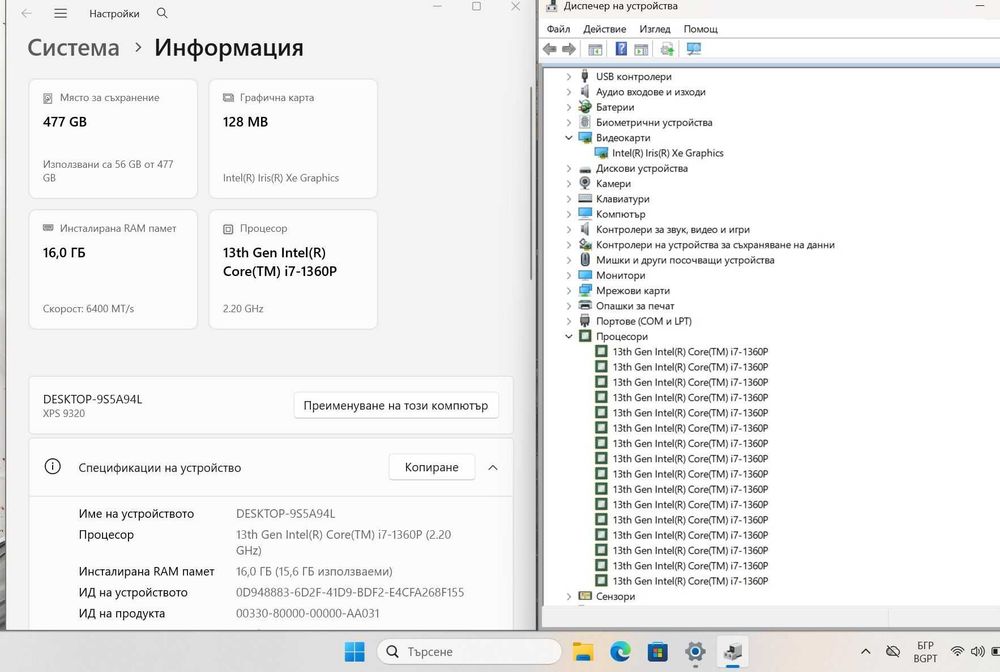Select Контролери на устройства за съхраняване на данни
This screenshot has height=672, width=1000.
point(715,245)
